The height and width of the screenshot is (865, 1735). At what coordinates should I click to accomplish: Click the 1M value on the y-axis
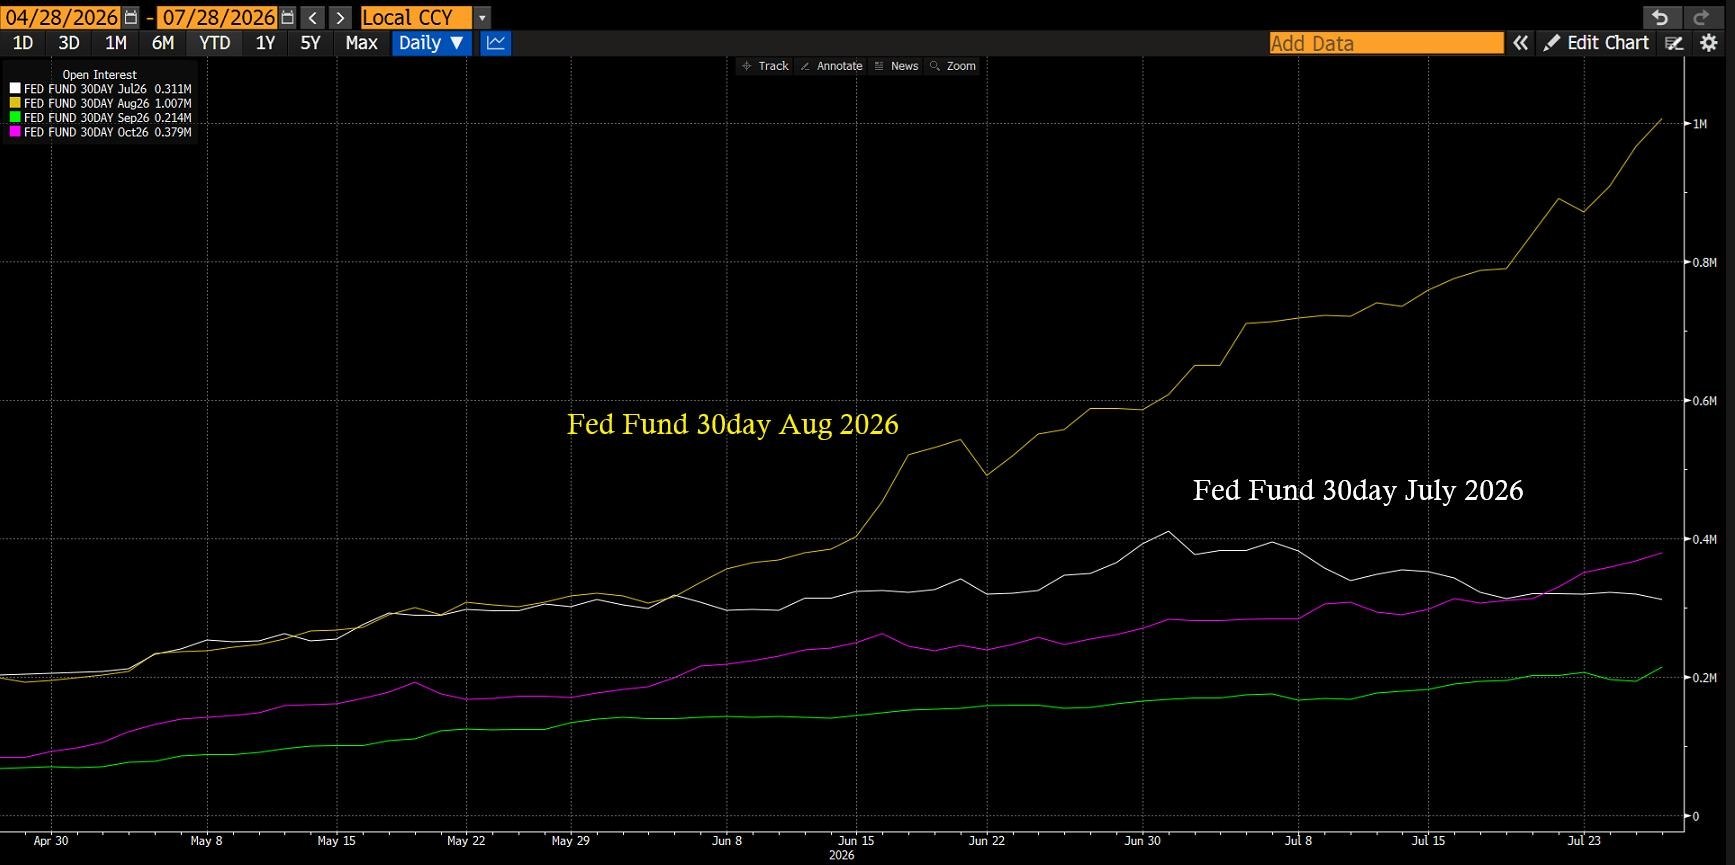[x=1700, y=124]
